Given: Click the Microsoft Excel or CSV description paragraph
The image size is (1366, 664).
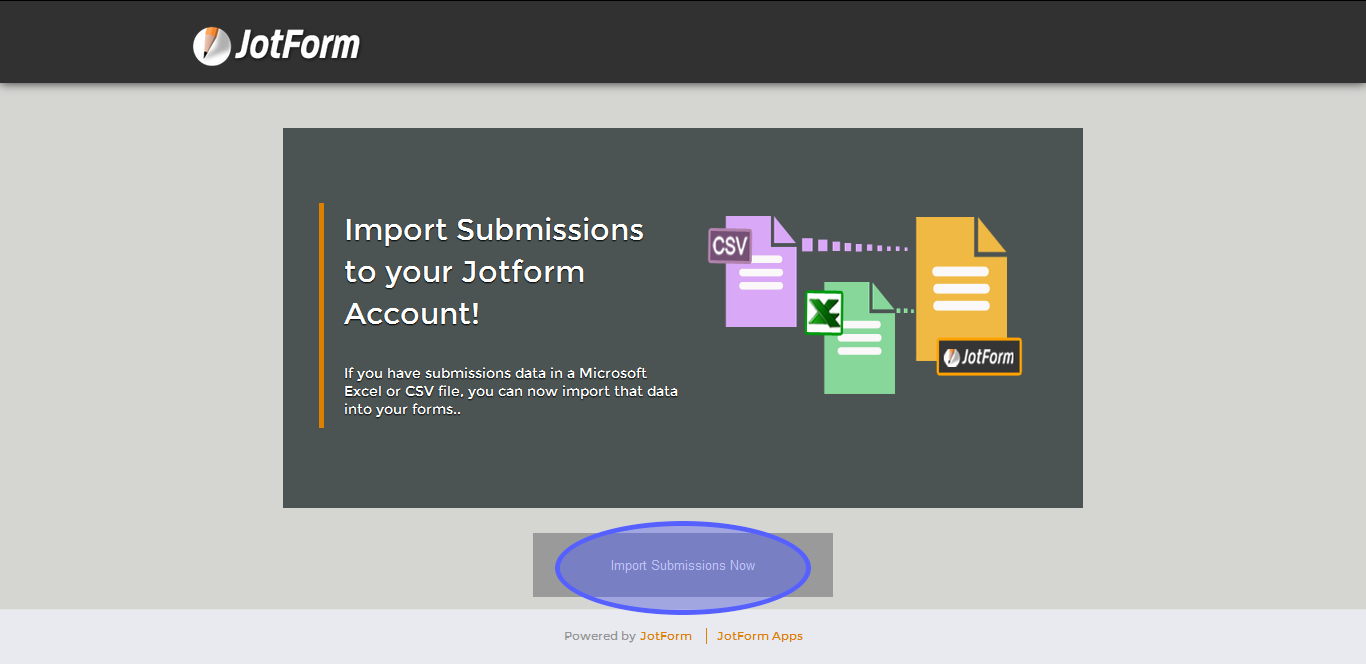Looking at the screenshot, I should (x=510, y=391).
